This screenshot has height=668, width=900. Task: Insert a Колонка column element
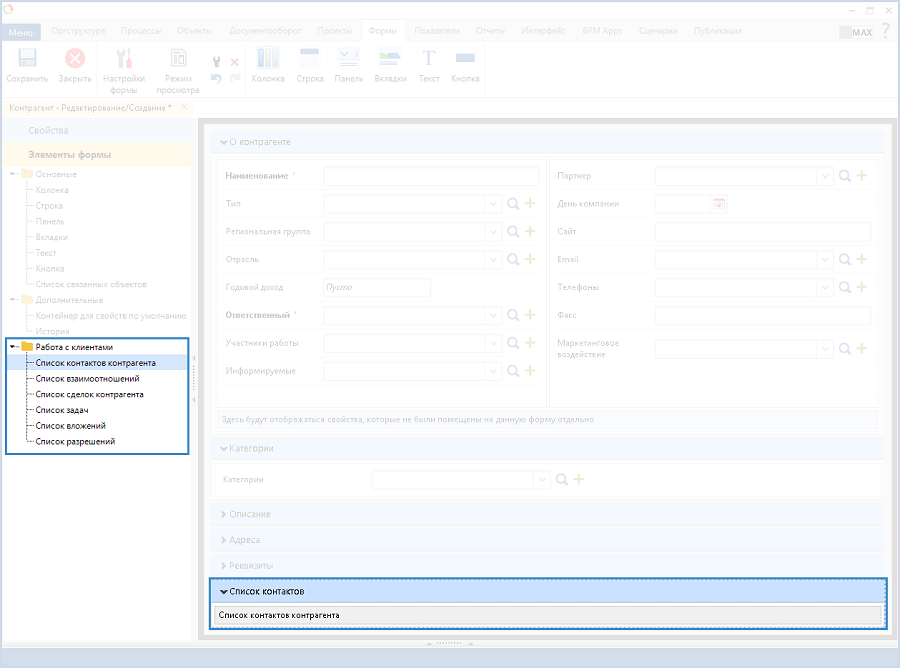(x=268, y=60)
